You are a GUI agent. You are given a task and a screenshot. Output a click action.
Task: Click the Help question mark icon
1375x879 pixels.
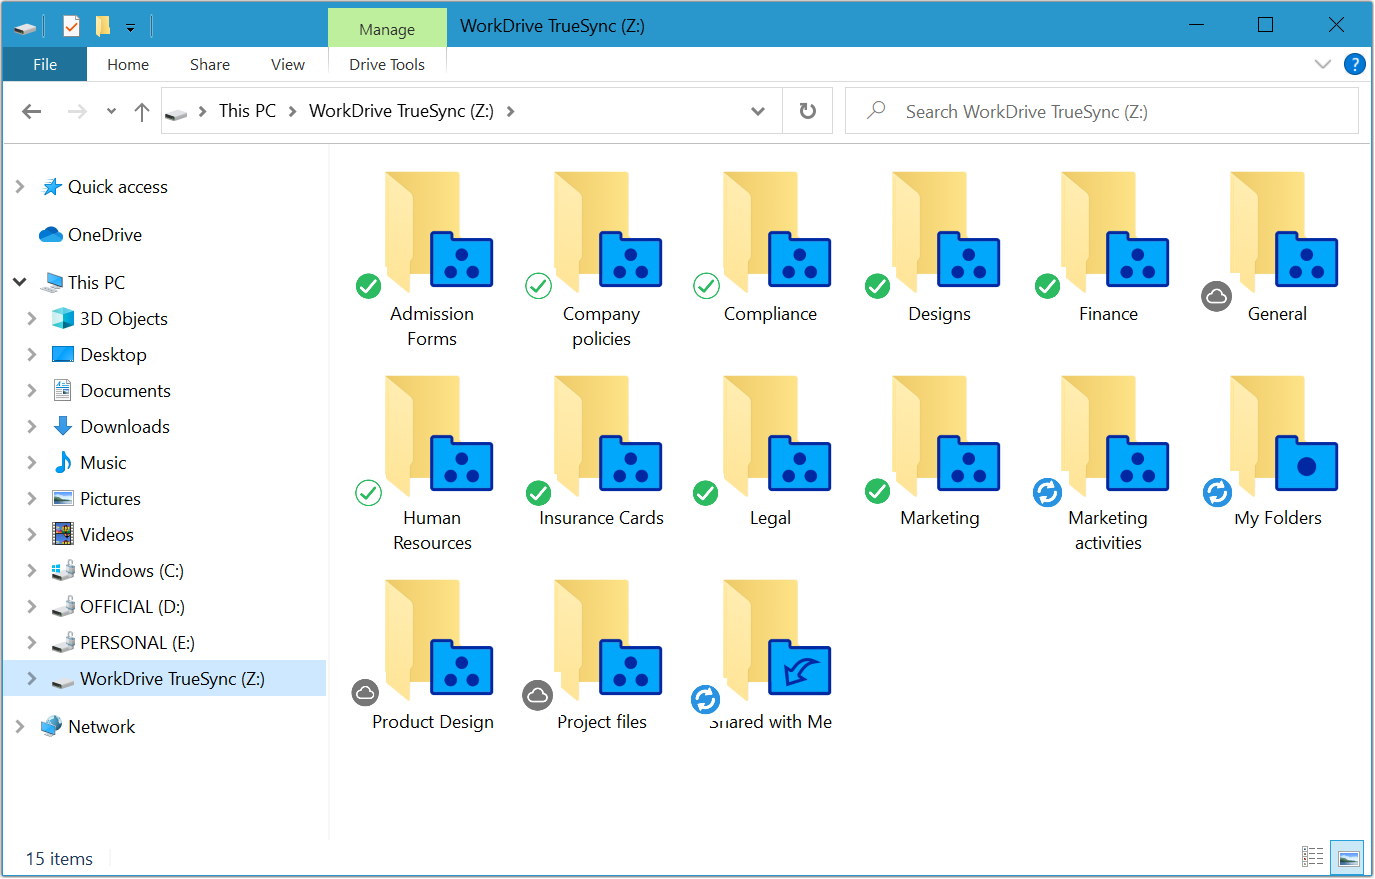pos(1355,64)
